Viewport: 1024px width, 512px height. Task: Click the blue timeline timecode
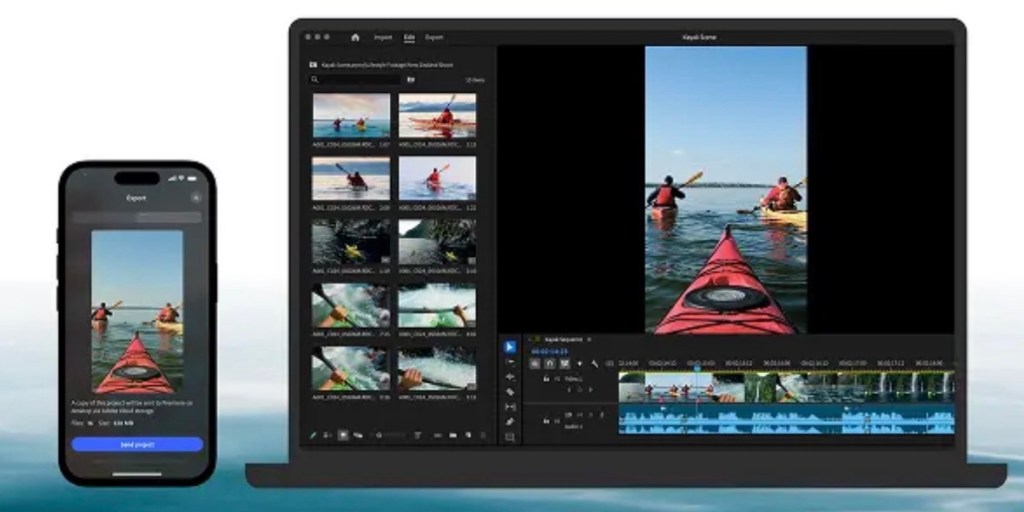point(549,351)
